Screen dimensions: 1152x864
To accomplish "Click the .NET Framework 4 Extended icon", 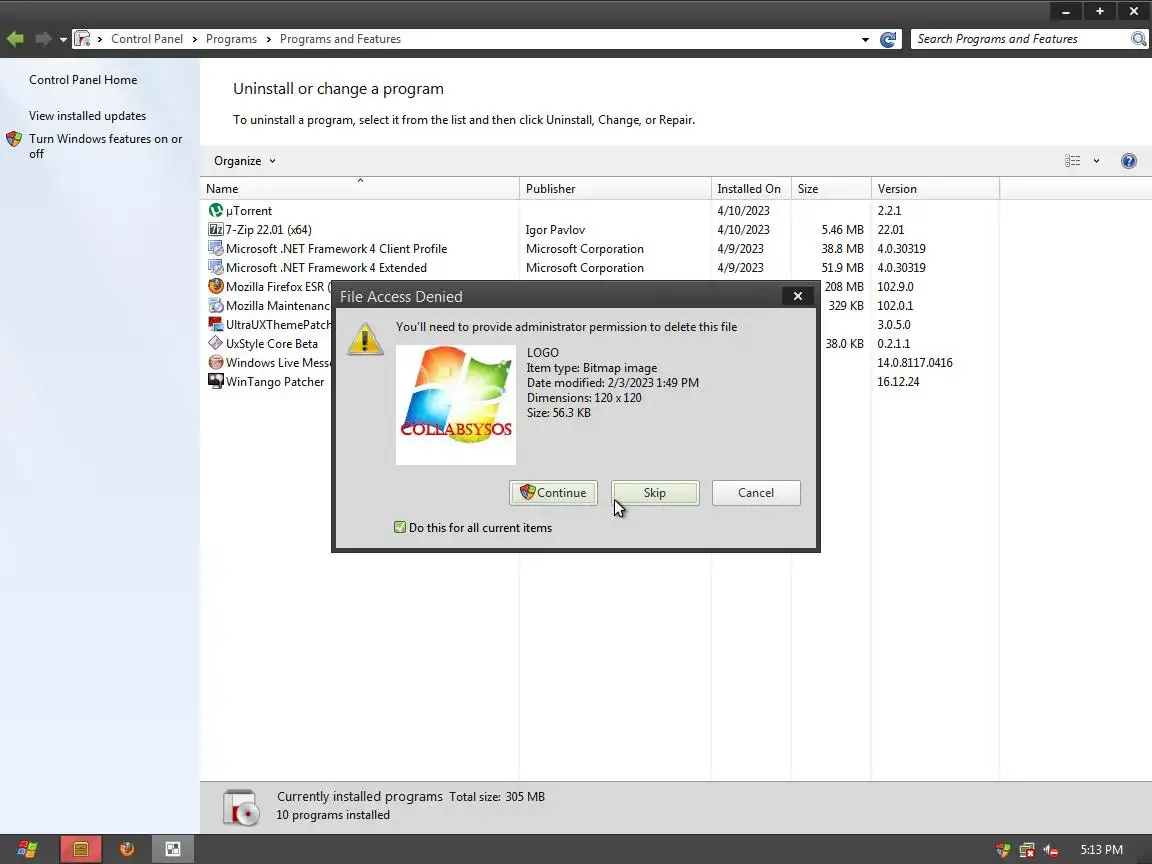I will 215,267.
